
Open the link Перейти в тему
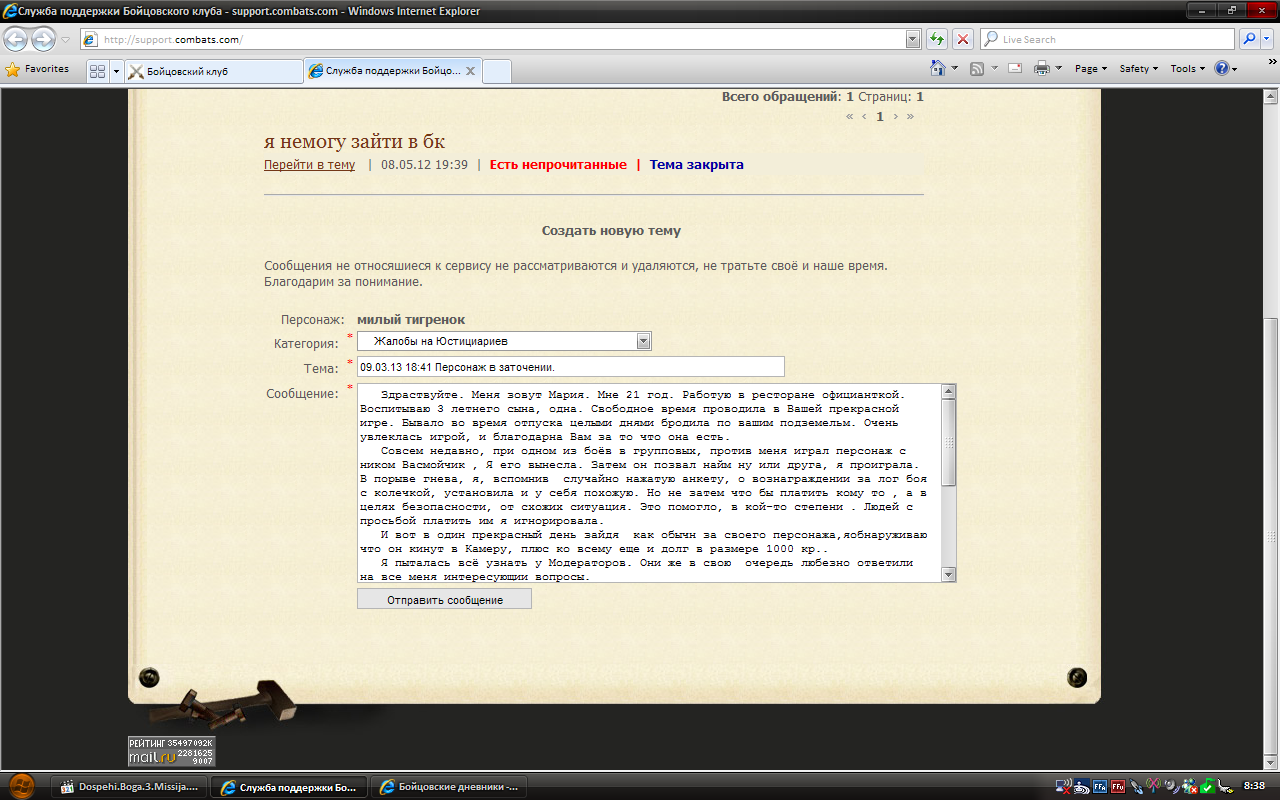coord(309,165)
